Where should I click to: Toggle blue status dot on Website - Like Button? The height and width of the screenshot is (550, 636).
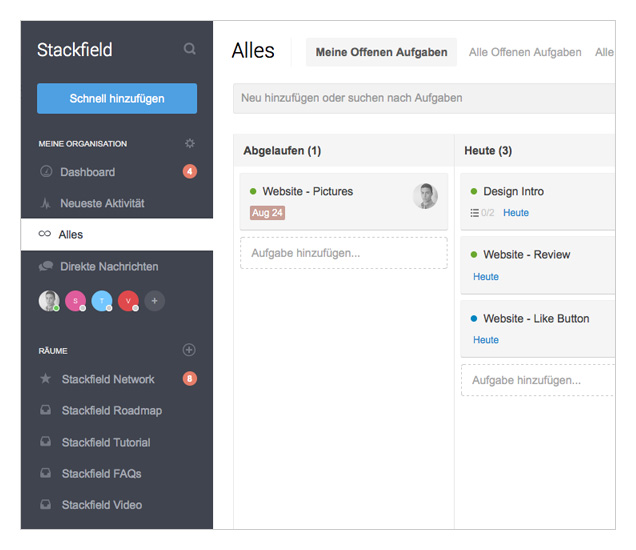pyautogui.click(x=474, y=318)
